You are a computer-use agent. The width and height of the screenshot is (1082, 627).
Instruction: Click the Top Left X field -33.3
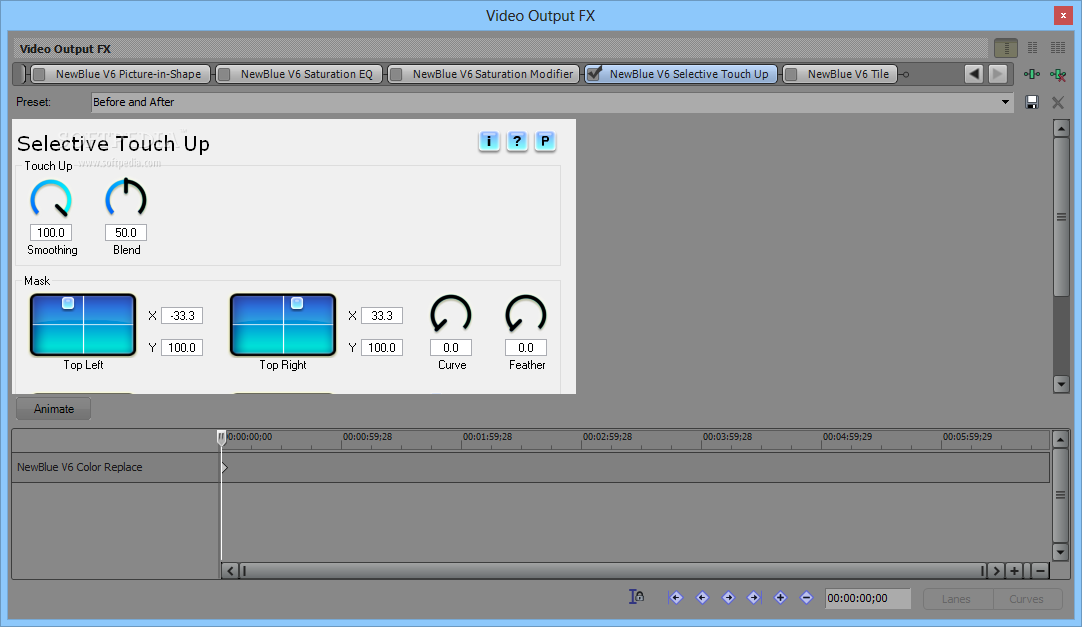(182, 315)
